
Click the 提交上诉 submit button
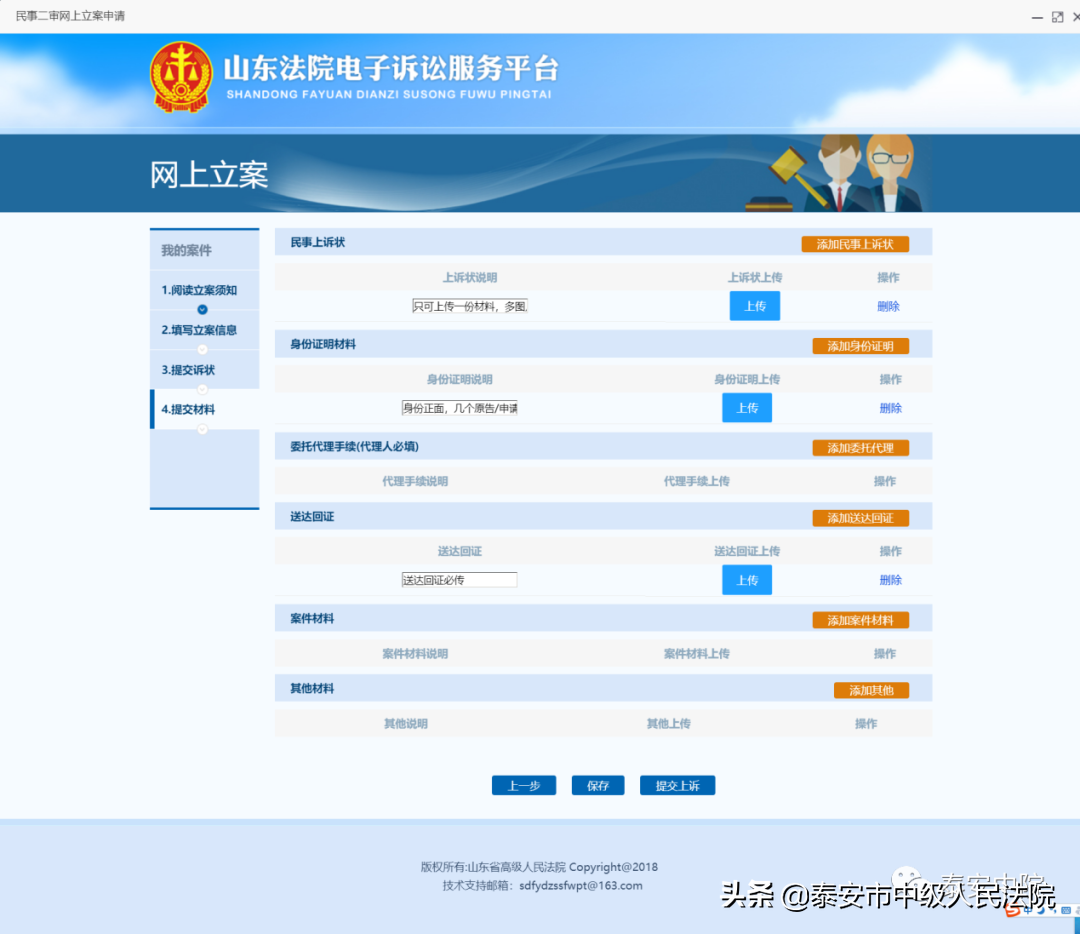tap(677, 785)
